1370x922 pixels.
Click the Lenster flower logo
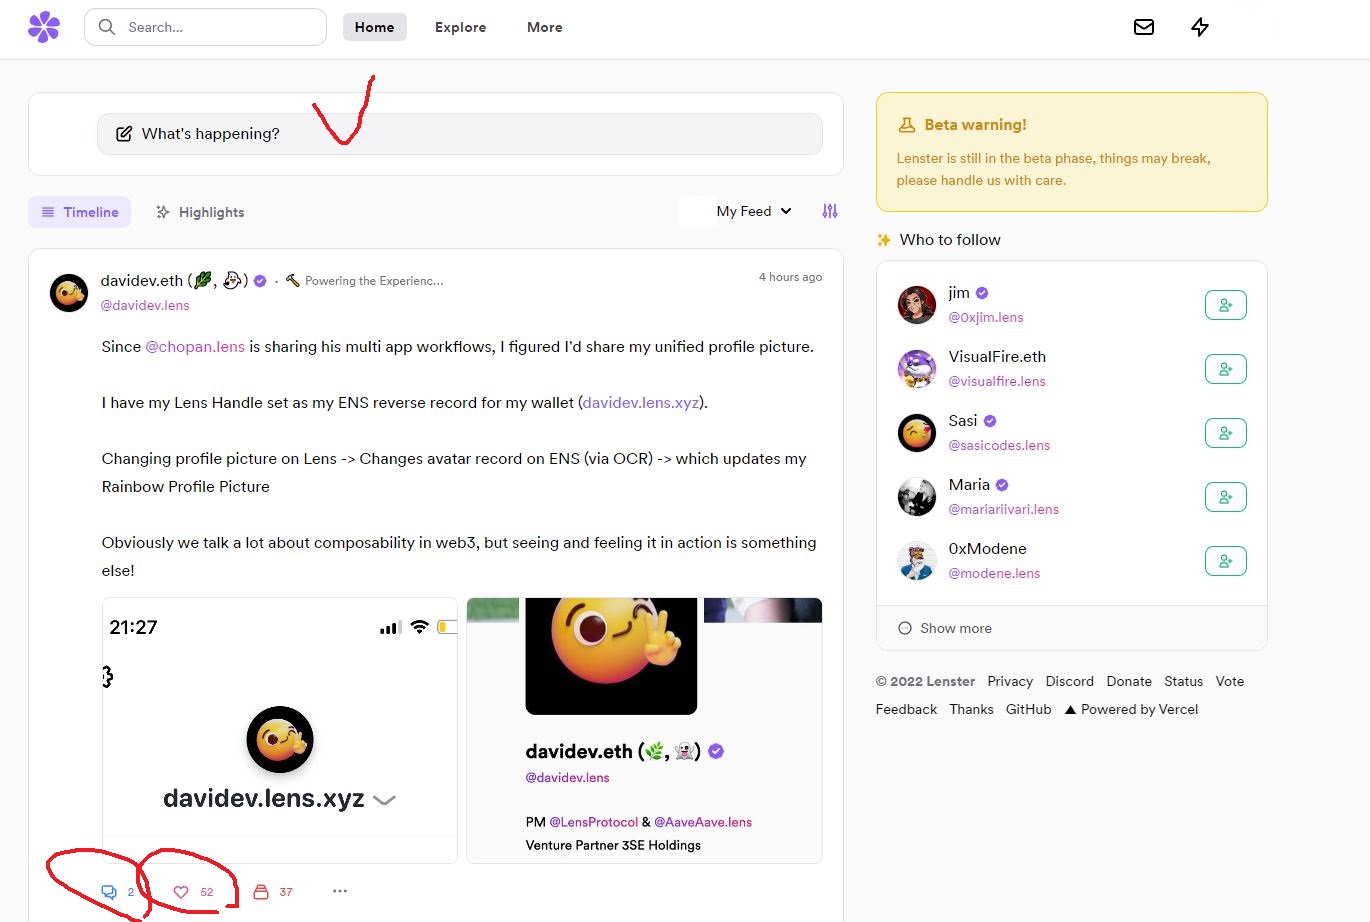pyautogui.click(x=44, y=27)
